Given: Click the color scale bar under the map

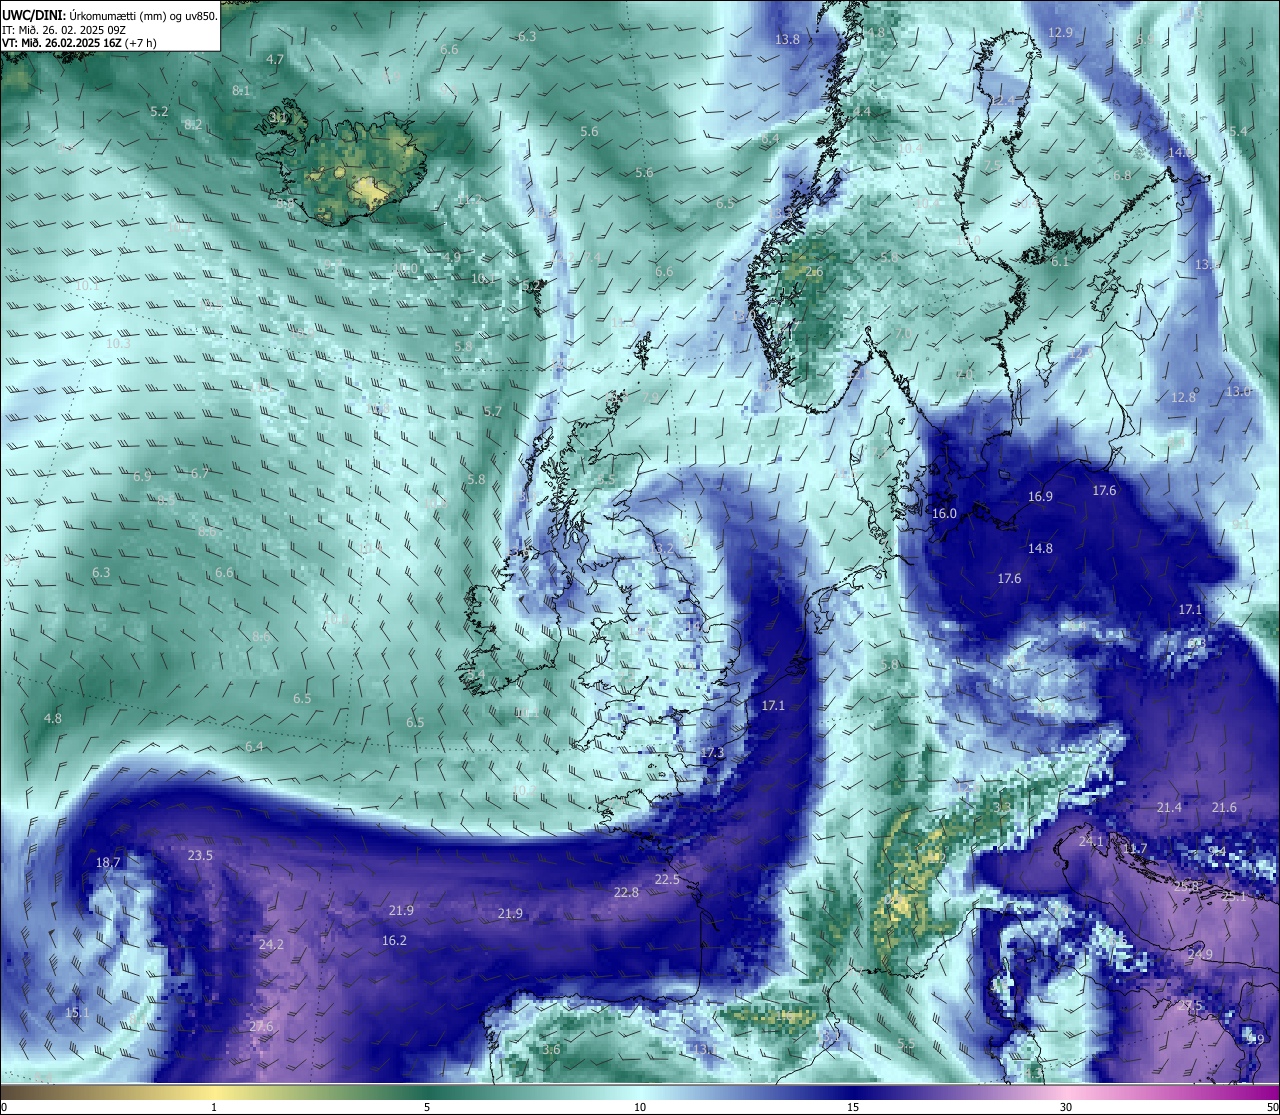Looking at the screenshot, I should (640, 1091).
